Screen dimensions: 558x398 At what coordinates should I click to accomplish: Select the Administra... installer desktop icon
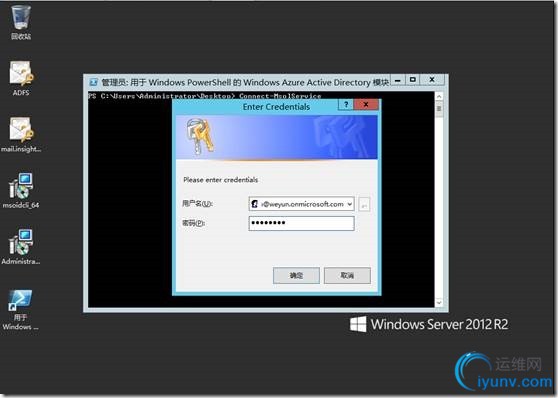click(x=21, y=247)
